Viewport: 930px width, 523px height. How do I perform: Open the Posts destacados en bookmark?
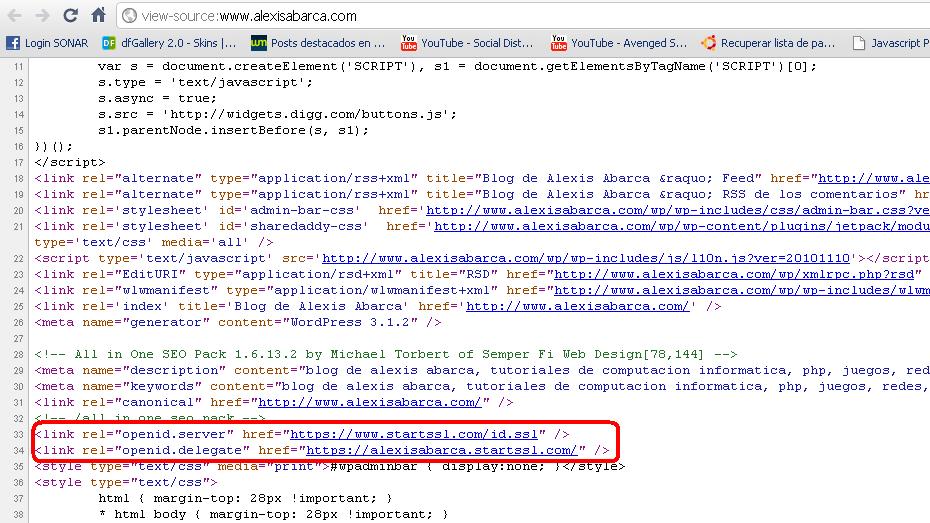318,43
